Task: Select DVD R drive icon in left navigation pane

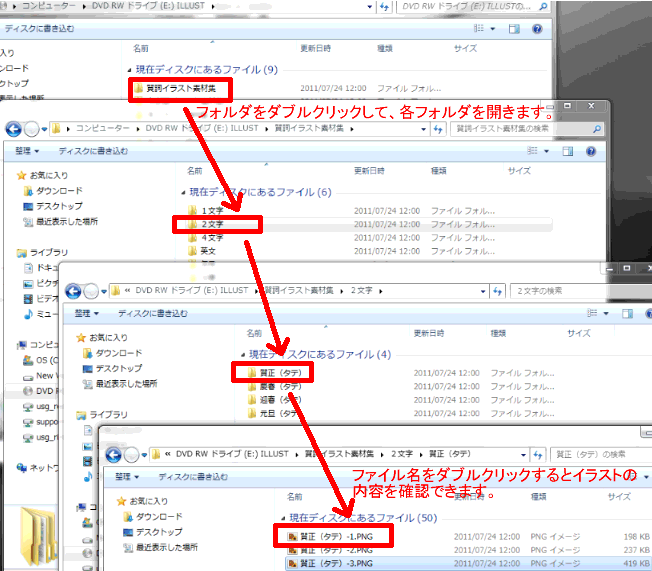Action: coord(28,391)
